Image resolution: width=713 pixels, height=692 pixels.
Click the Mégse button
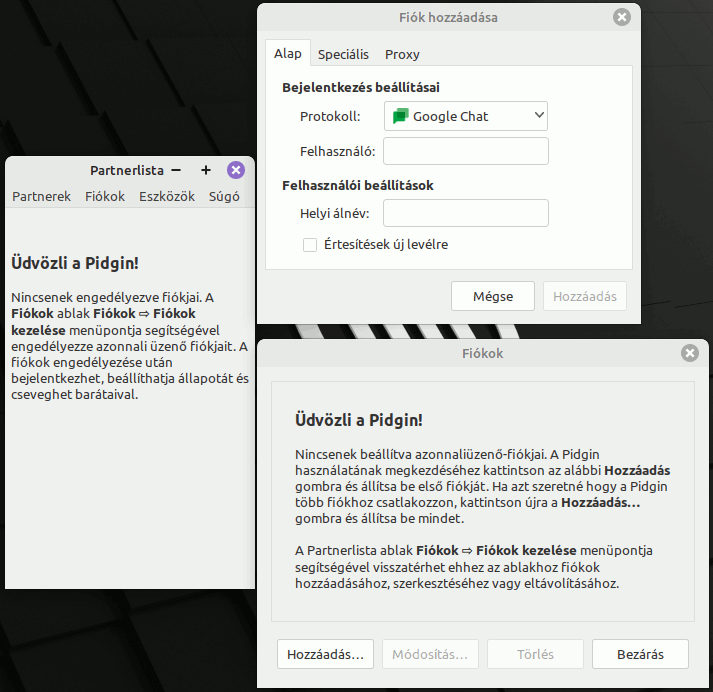(493, 296)
